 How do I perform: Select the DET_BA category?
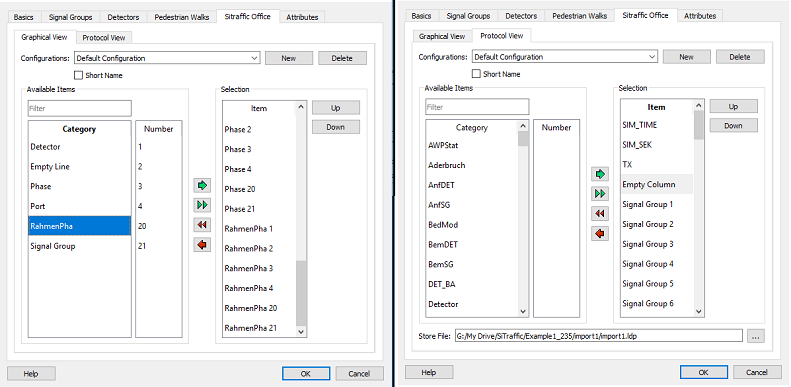(x=472, y=284)
